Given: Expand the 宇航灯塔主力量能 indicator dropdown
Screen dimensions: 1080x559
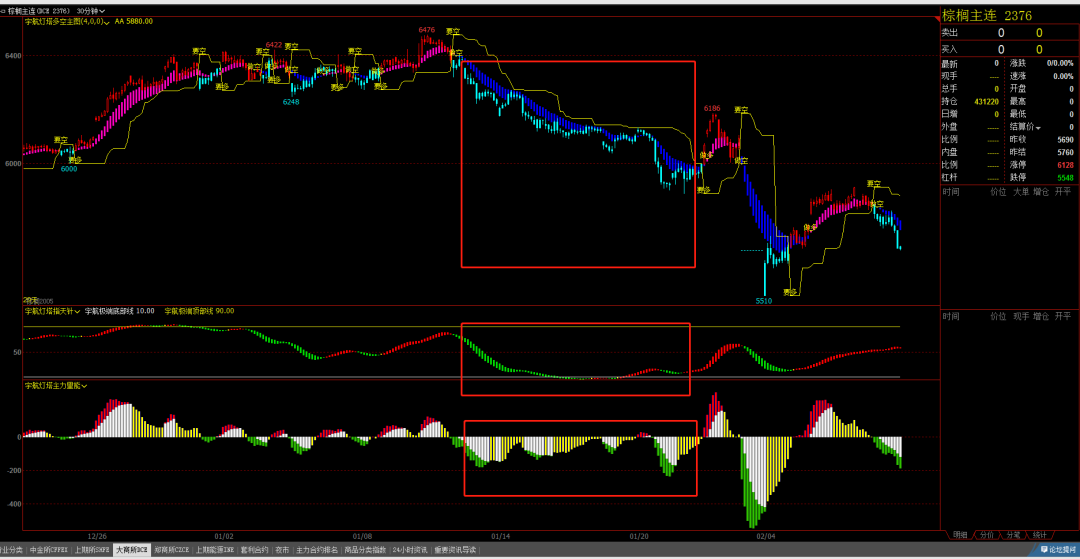Looking at the screenshot, I should 84,386.
